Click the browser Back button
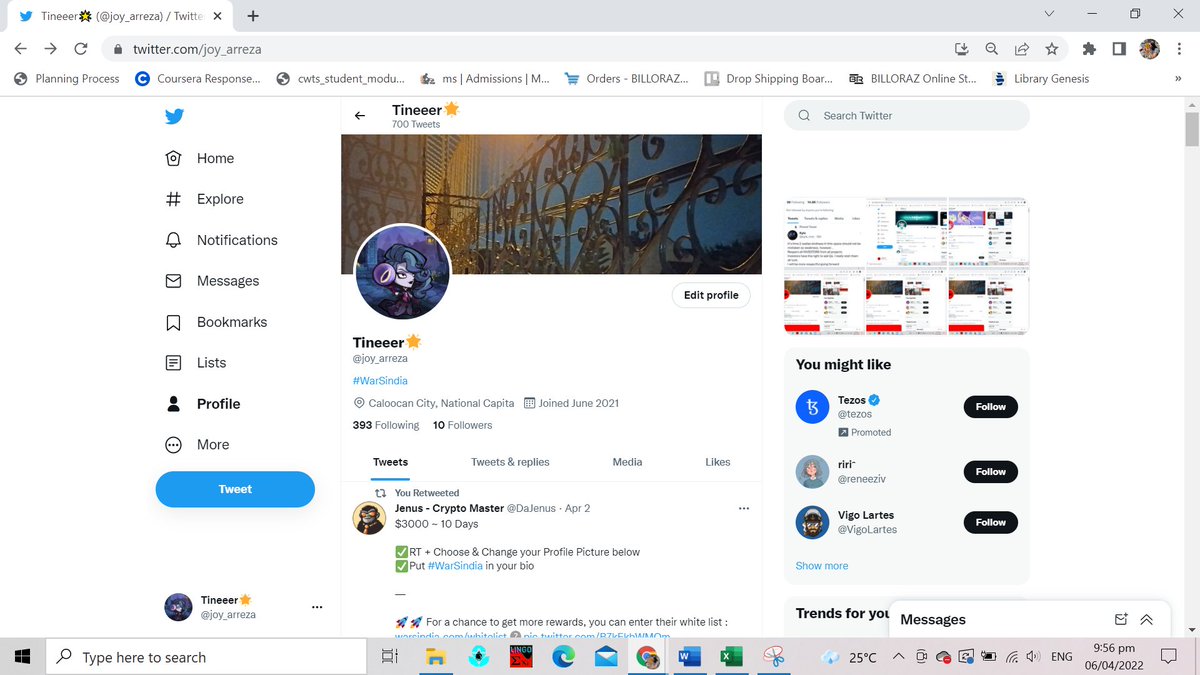The width and height of the screenshot is (1200, 675). coord(21,48)
